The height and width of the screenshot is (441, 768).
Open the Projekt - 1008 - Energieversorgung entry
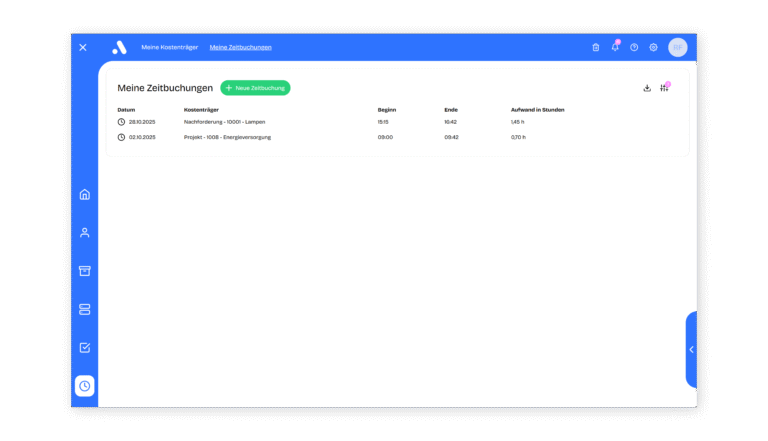click(x=227, y=137)
